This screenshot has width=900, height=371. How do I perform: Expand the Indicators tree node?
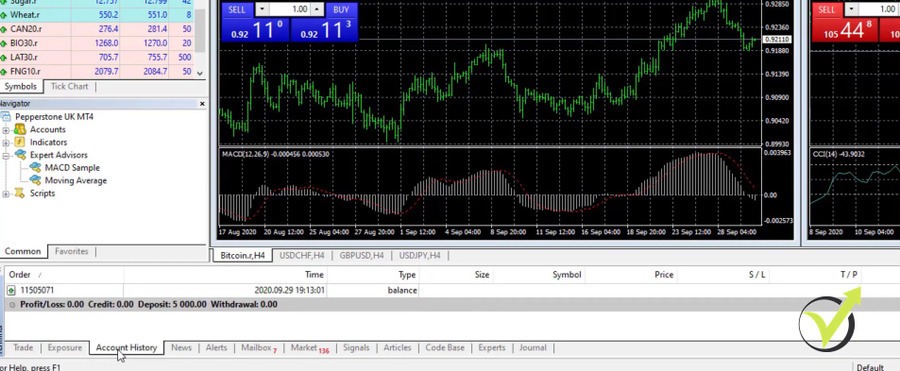[x=6, y=142]
